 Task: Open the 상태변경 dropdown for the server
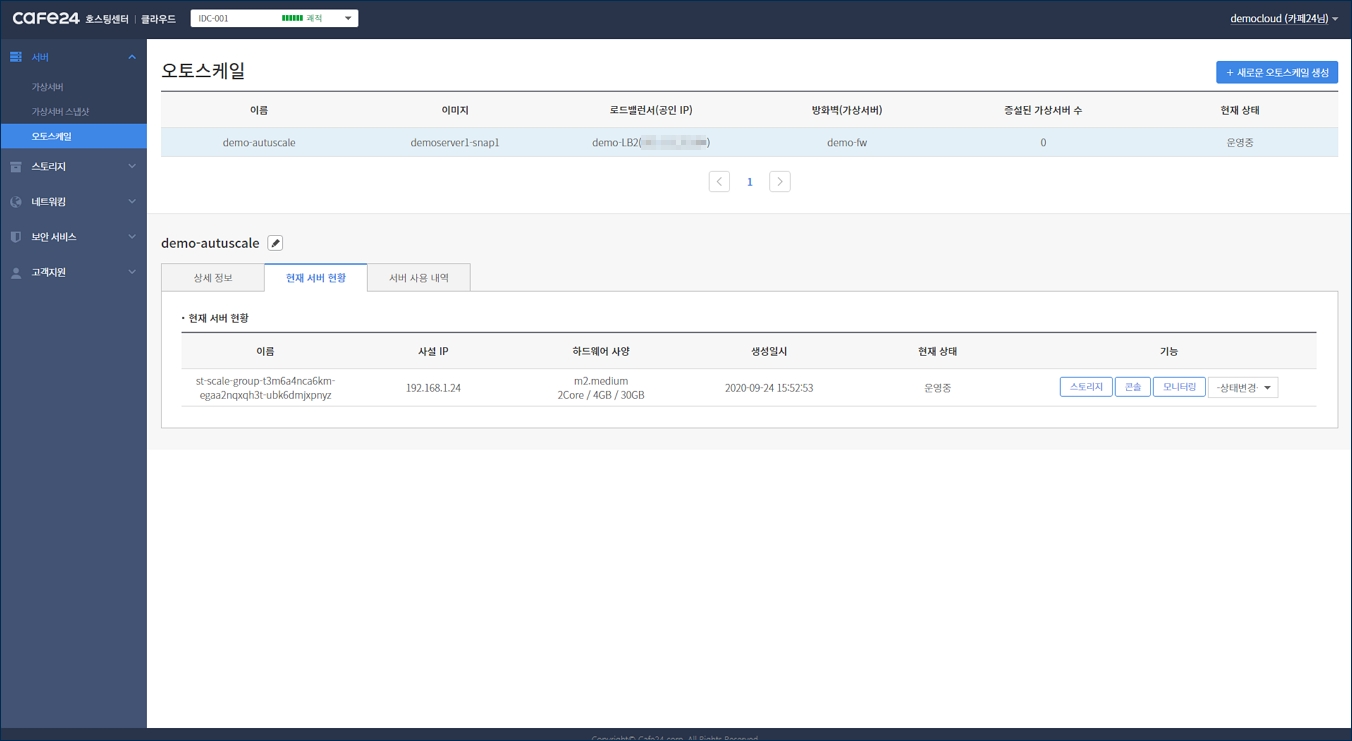pos(1242,388)
